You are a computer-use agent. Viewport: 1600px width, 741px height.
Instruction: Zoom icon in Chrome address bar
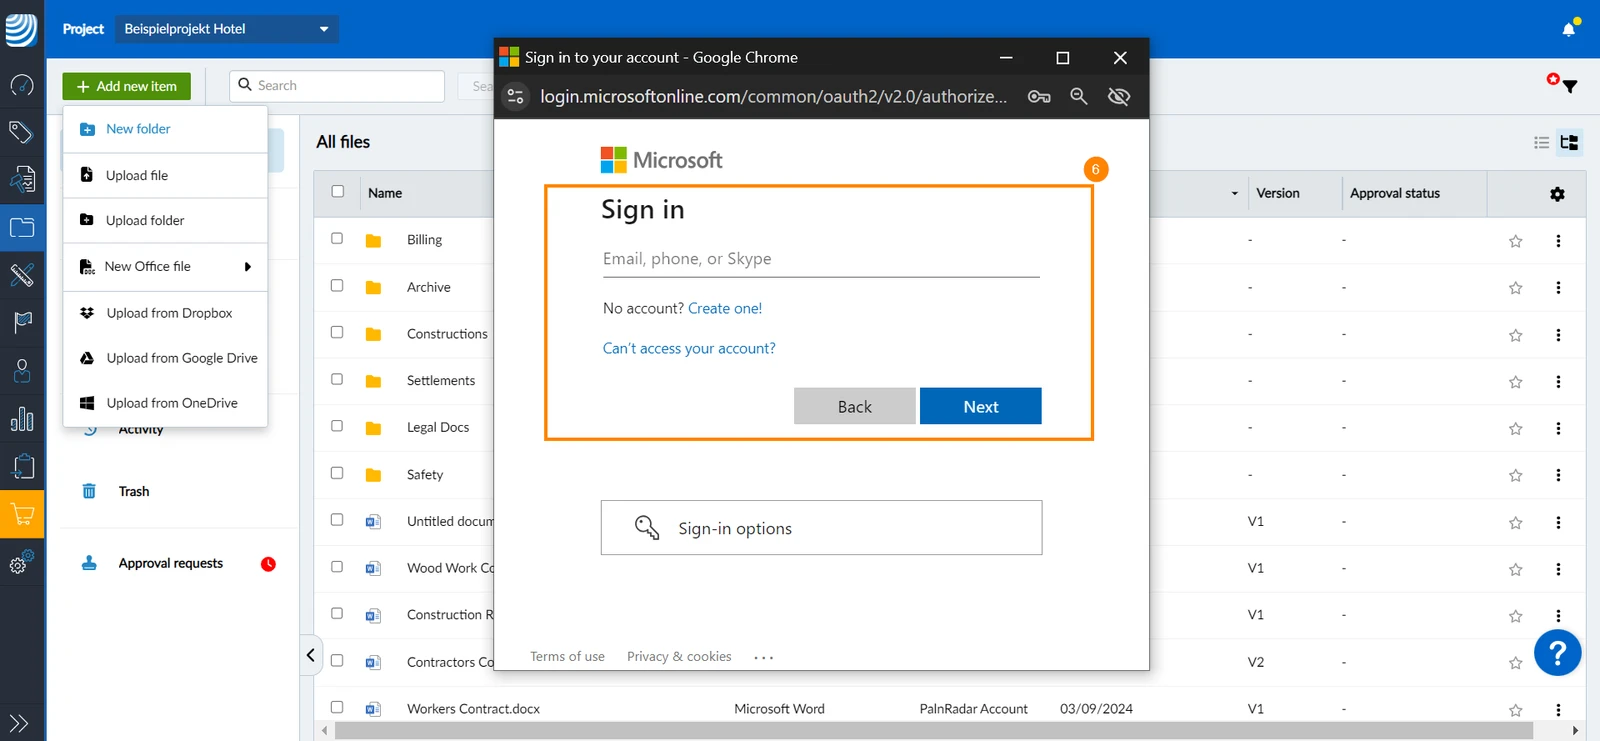click(x=1079, y=96)
